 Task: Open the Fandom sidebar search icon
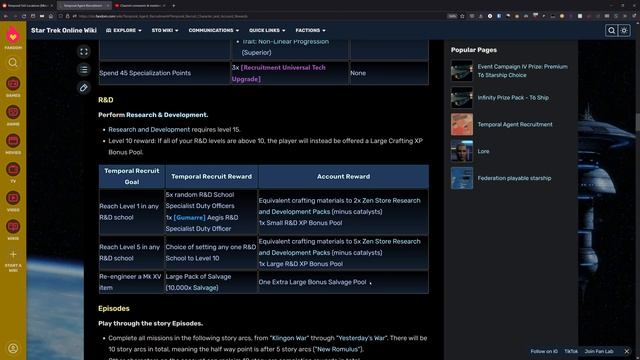coord(13,62)
